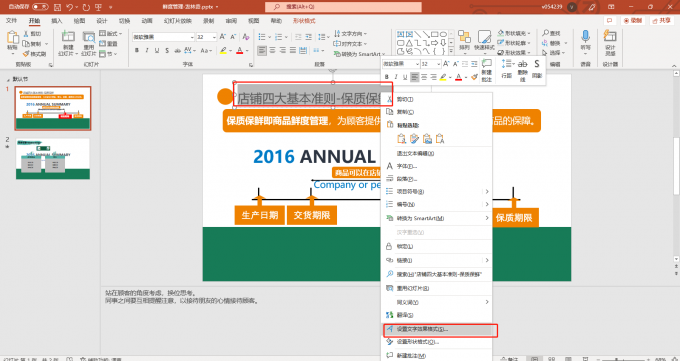This screenshot has height=361, width=680.
Task: Click the Paste clipboard icon in ribbon
Action: point(13,38)
